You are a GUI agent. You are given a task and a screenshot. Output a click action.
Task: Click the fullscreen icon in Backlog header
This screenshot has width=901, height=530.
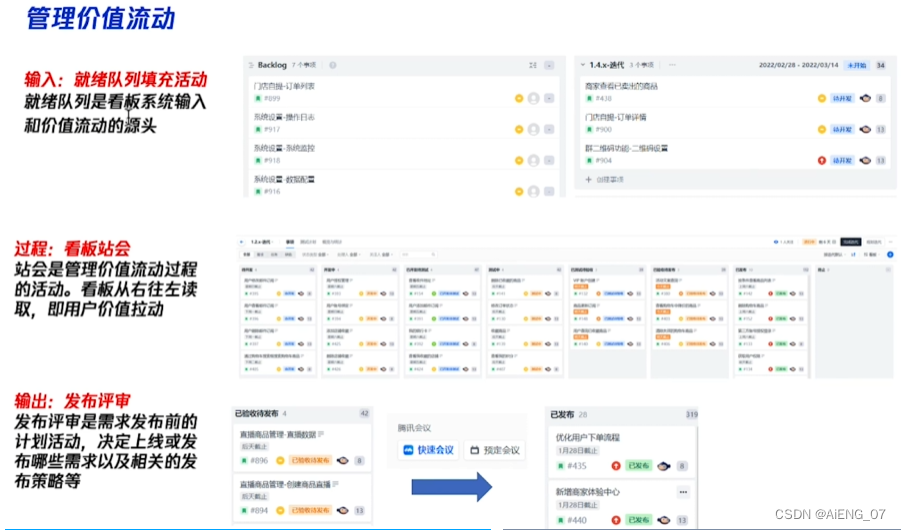coord(533,66)
